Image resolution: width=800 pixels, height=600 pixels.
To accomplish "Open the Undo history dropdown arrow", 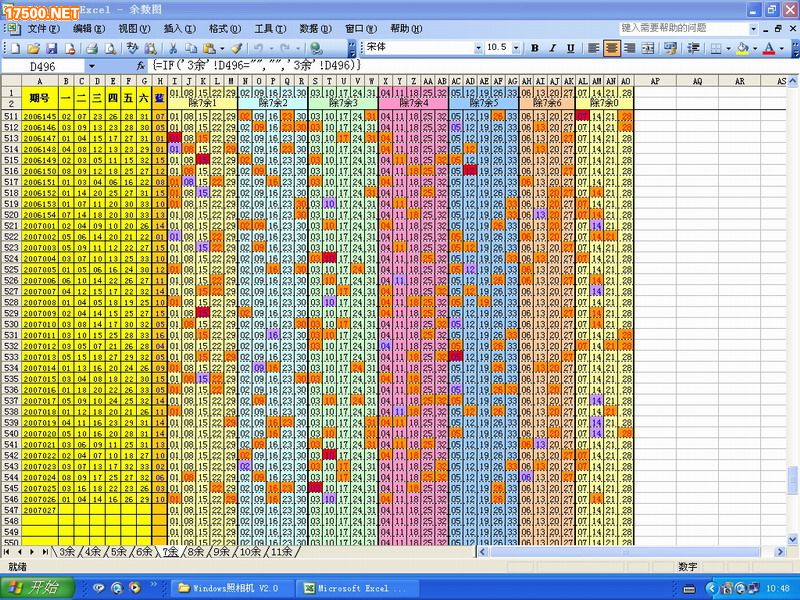I will coord(271,48).
